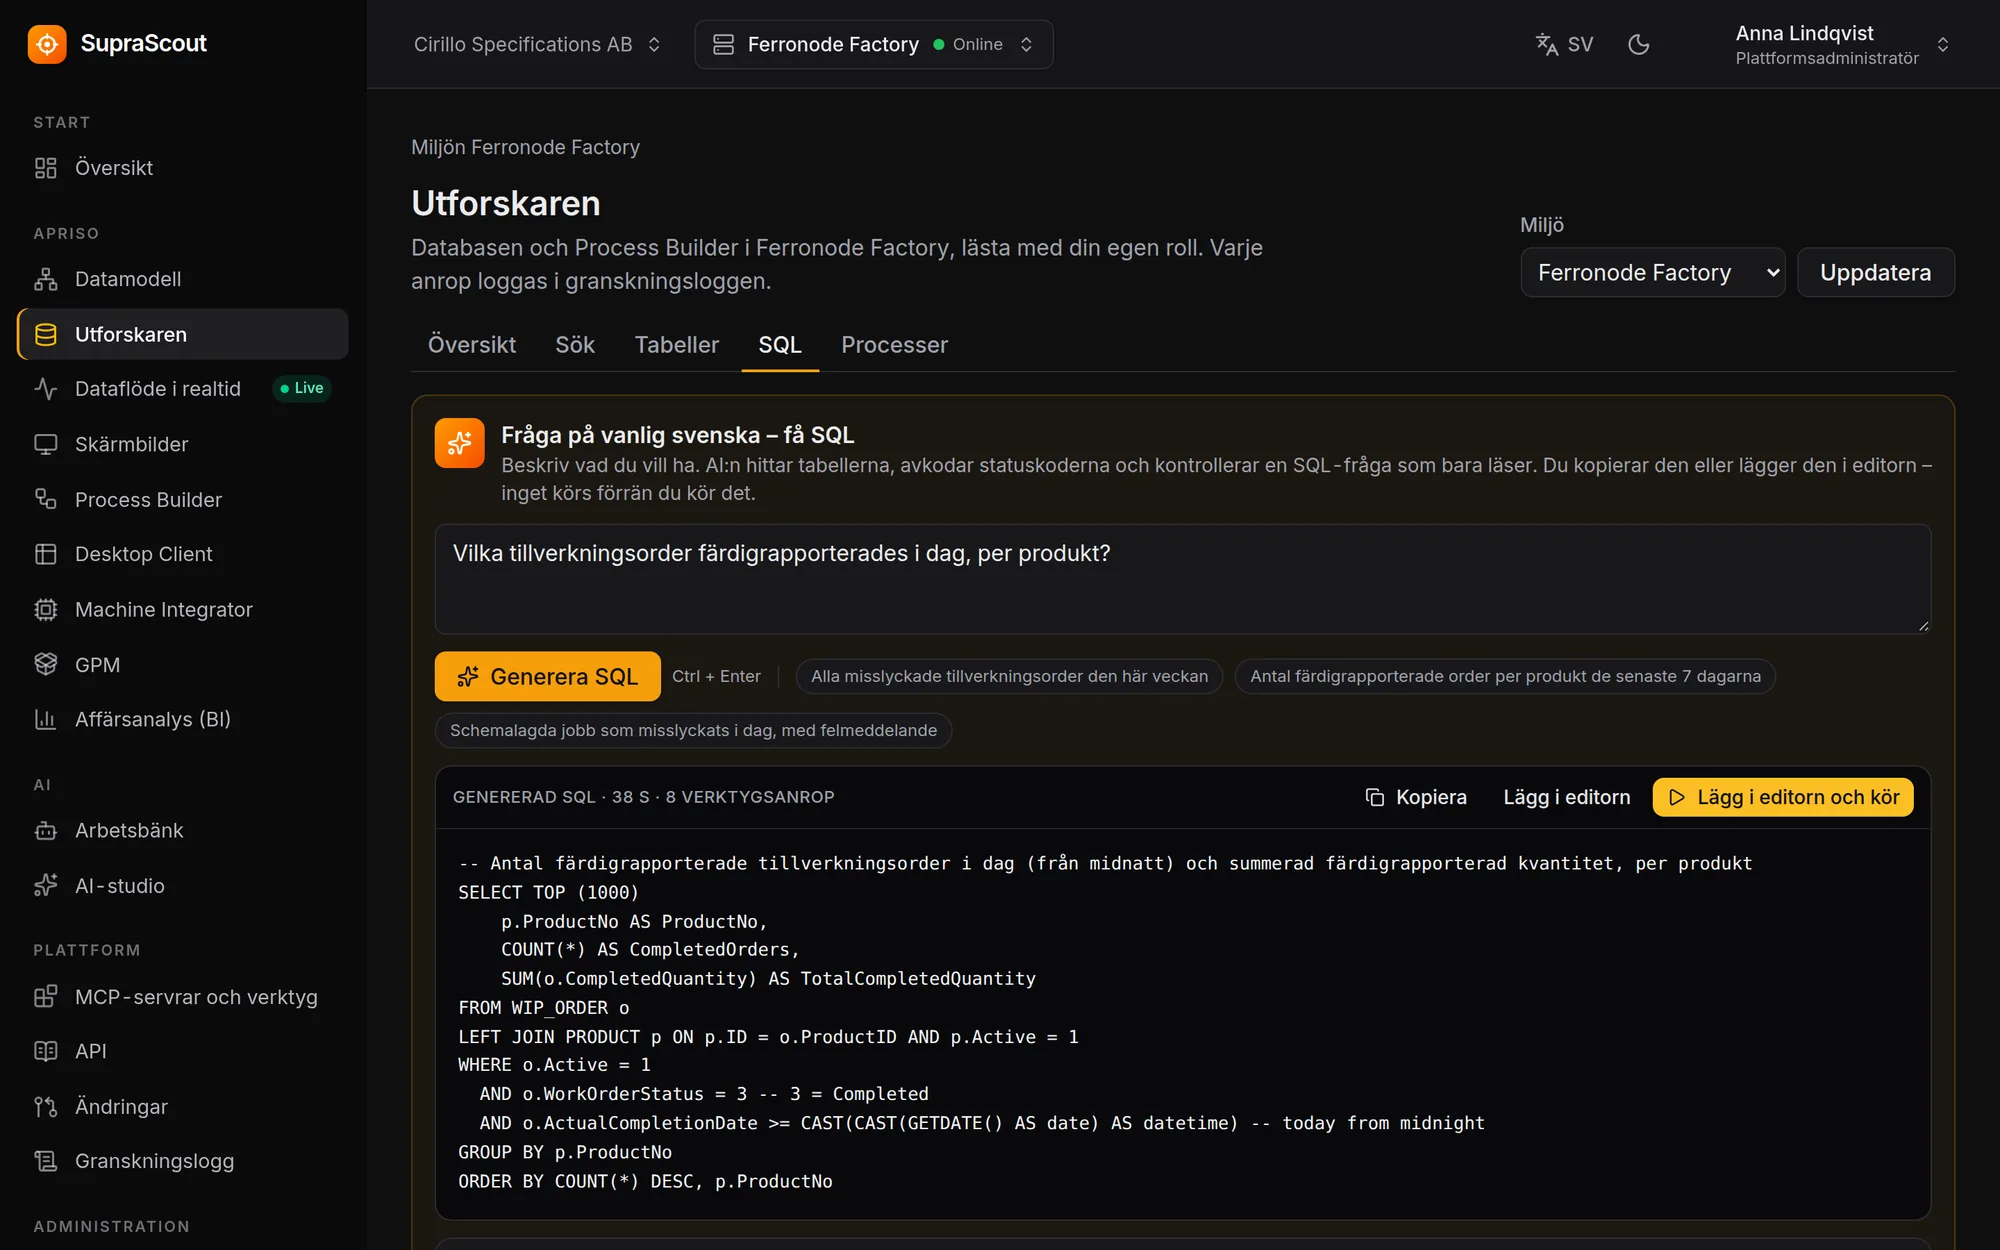Pick suggestion Schemalagda jobb som misslyckats i dag

tap(693, 731)
